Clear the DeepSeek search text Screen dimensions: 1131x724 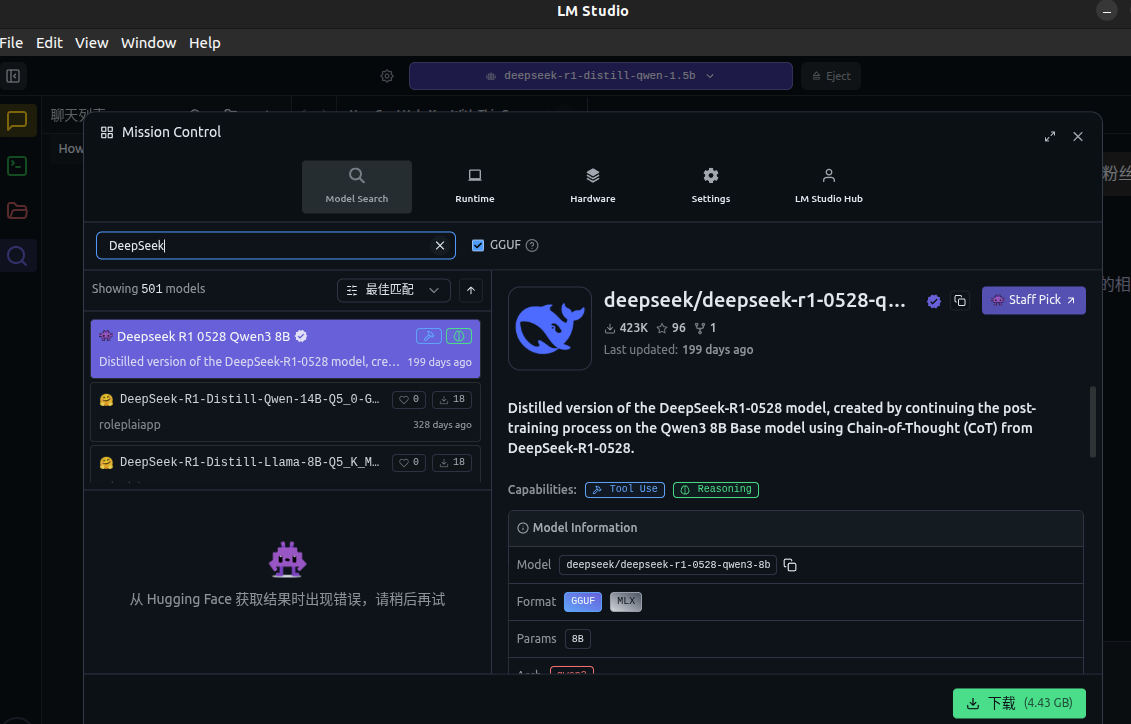pos(439,245)
